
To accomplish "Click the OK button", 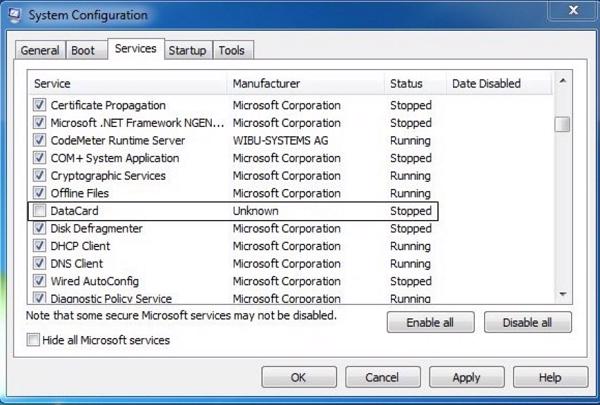I will pos(298,378).
